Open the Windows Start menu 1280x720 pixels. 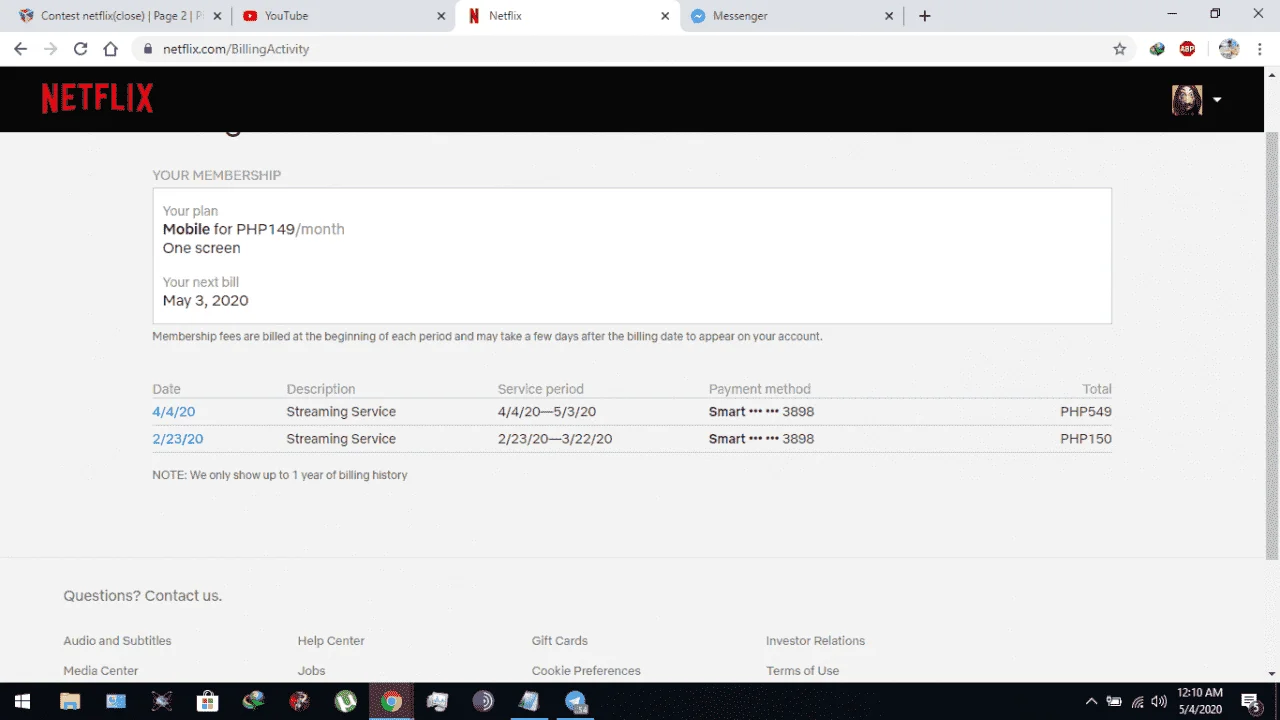(22, 701)
